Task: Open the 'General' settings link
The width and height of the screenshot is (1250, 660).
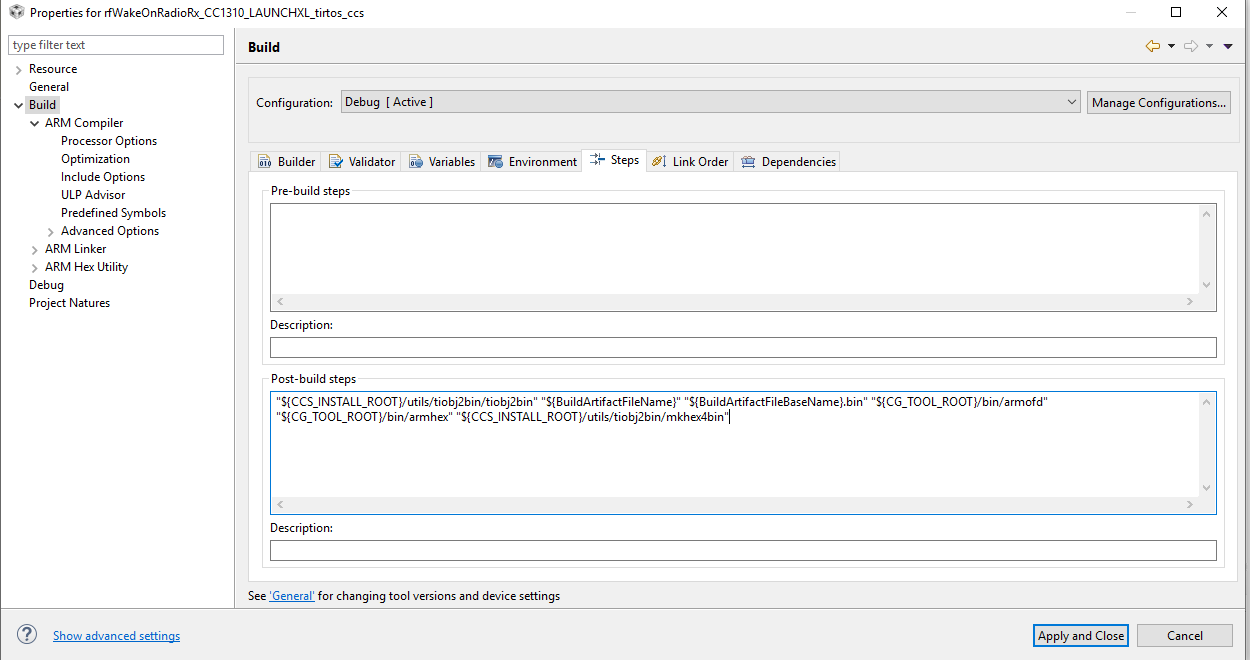Action: (292, 596)
